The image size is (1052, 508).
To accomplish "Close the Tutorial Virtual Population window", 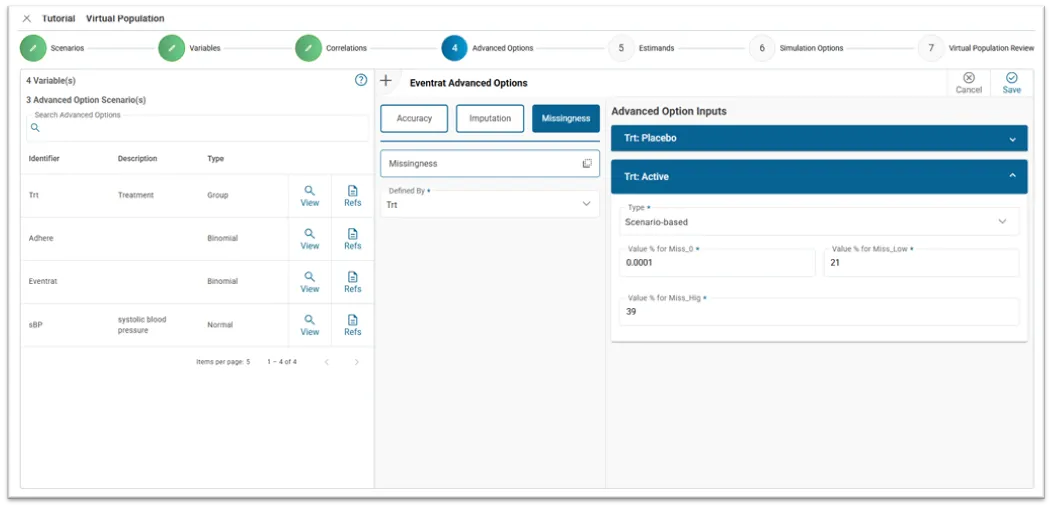I will (27, 18).
